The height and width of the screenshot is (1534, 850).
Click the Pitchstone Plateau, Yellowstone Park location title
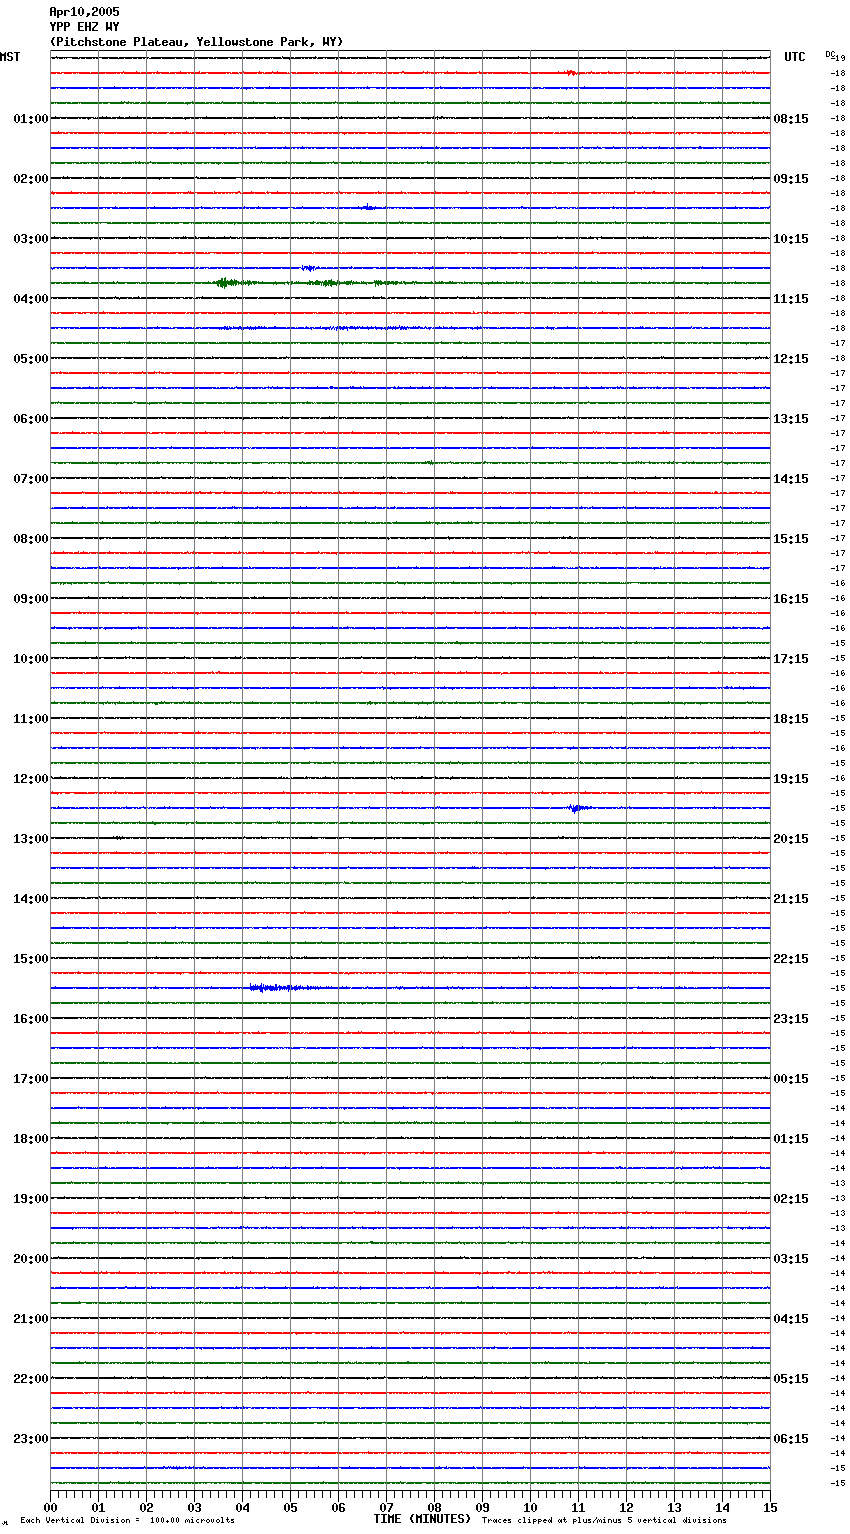[196, 42]
